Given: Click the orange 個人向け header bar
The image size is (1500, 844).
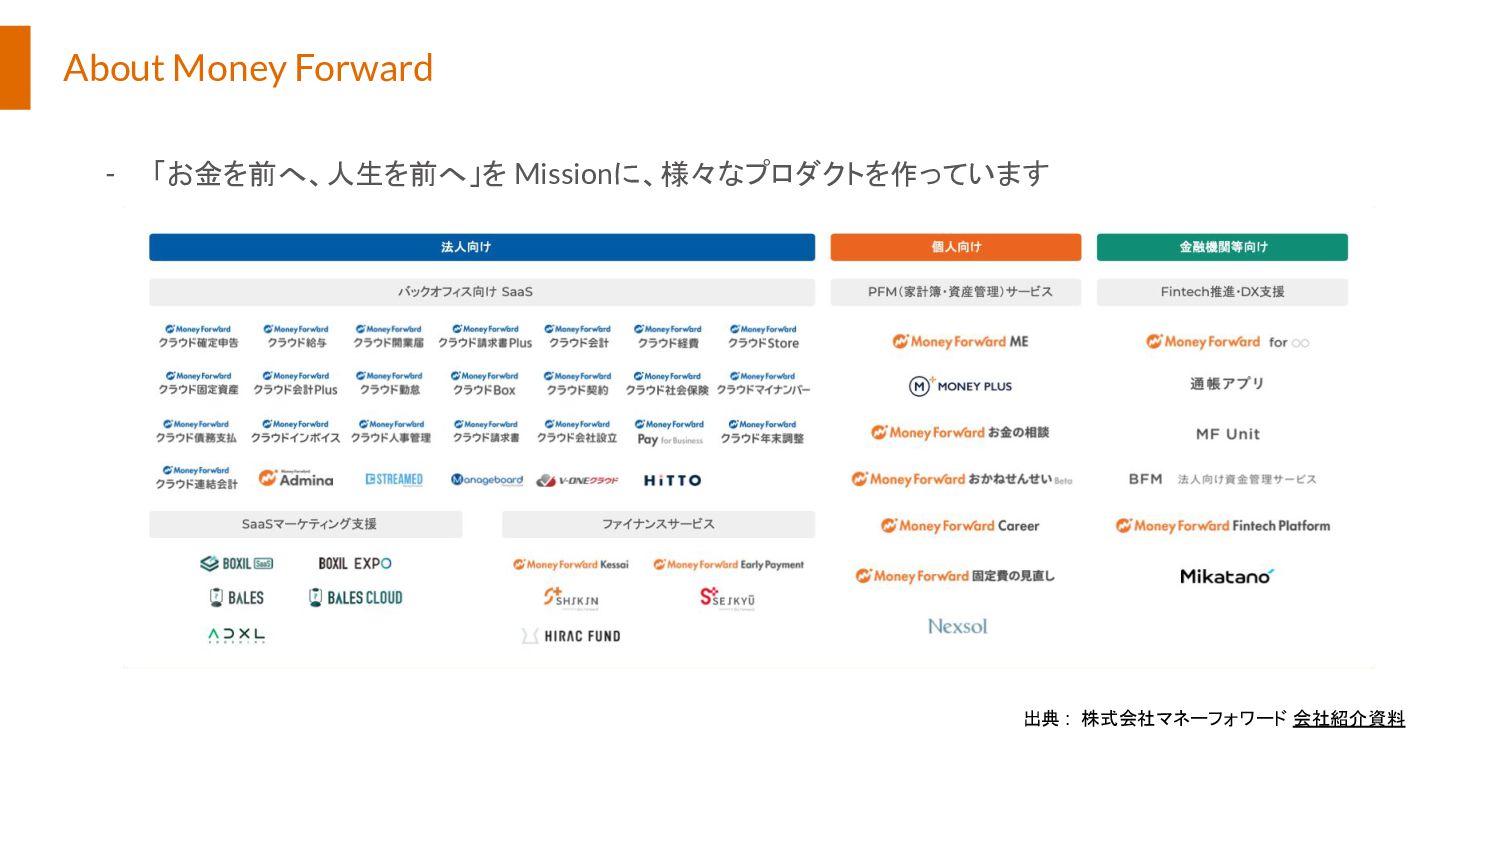Looking at the screenshot, I should (956, 247).
